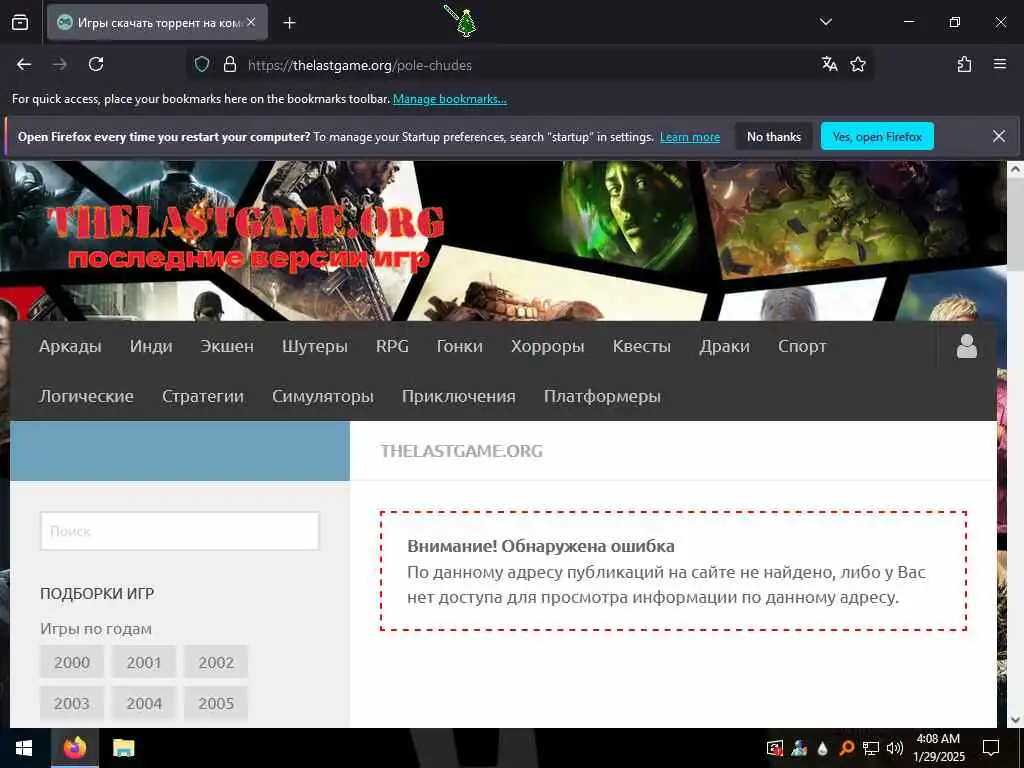Select Драки menu item
Screen dimensions: 1024x768
724,347
